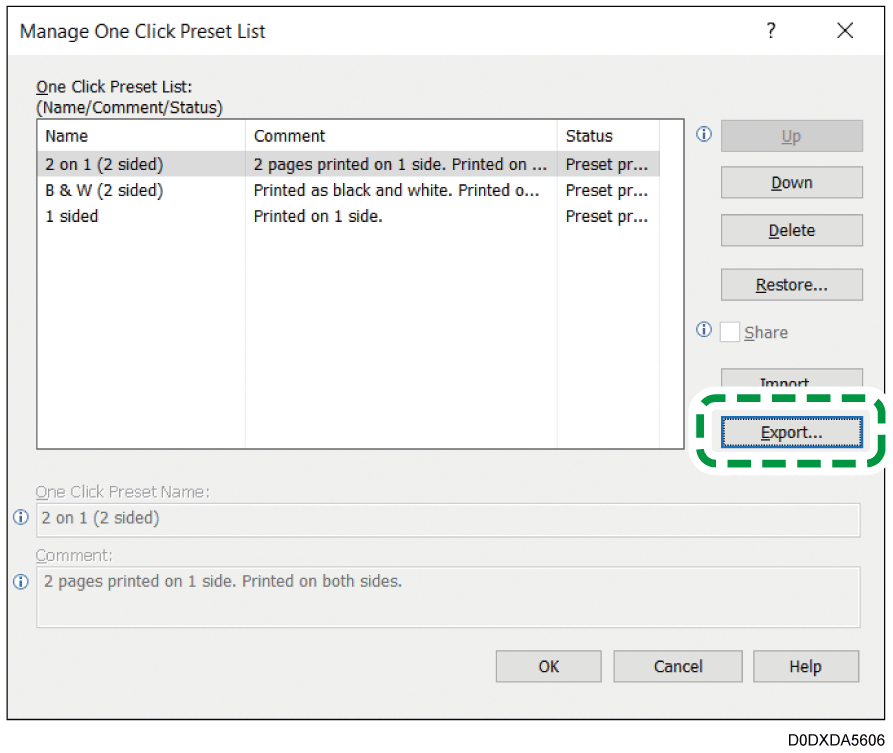
Task: Delete the selected preset
Action: point(791,230)
